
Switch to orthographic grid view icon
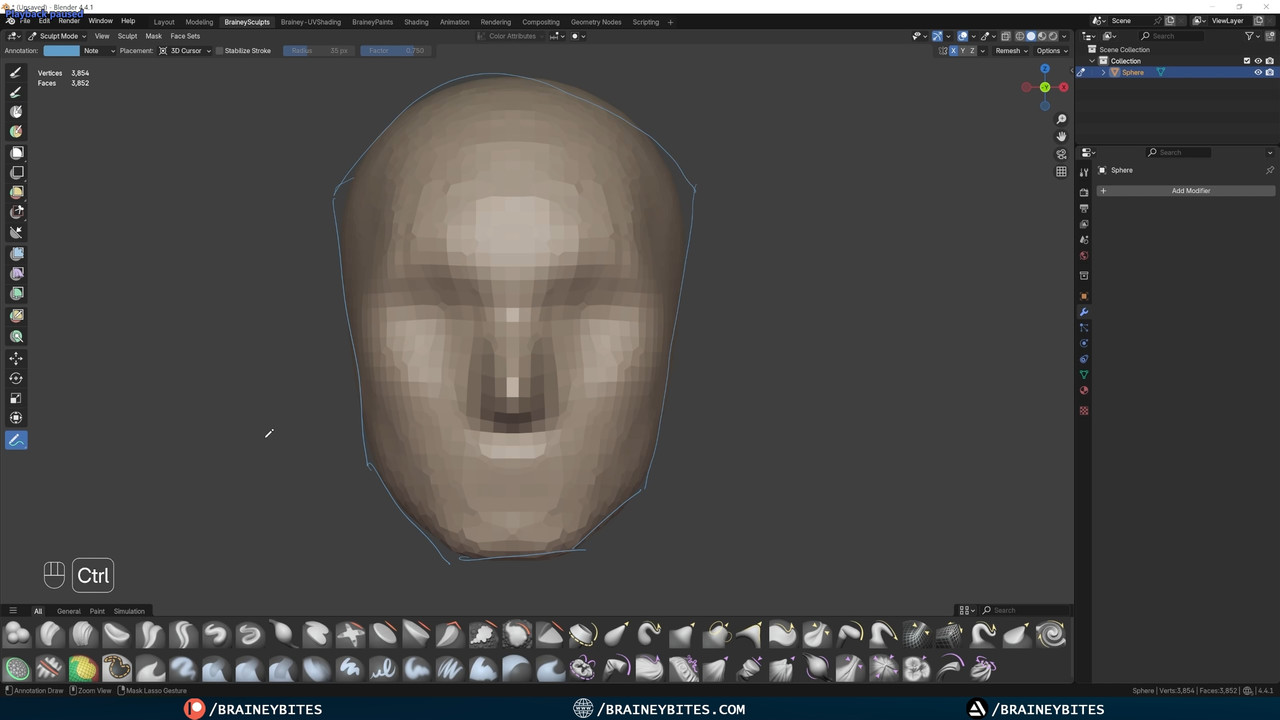[1061, 171]
